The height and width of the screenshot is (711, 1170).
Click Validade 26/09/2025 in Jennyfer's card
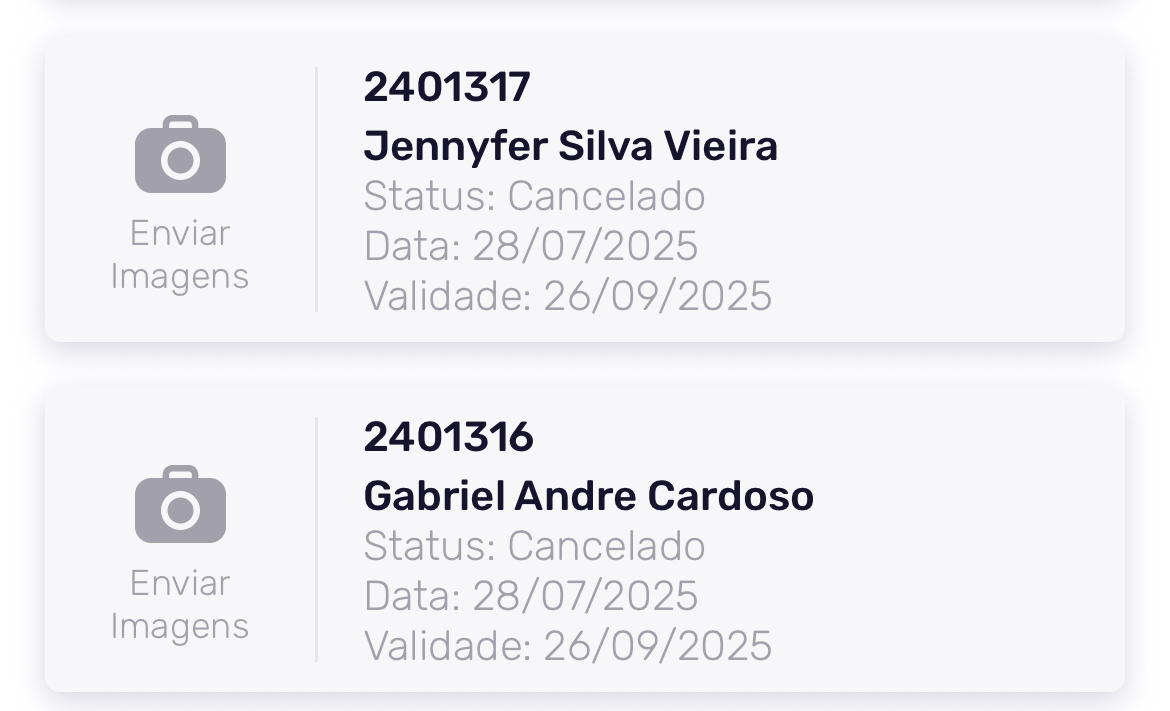[567, 297]
